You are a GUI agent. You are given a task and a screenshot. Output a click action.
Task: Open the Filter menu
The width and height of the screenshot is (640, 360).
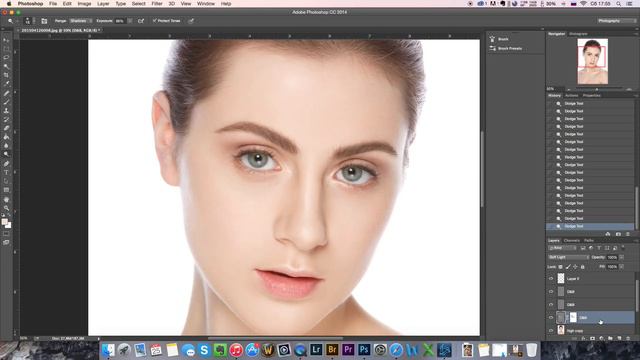(157, 4)
